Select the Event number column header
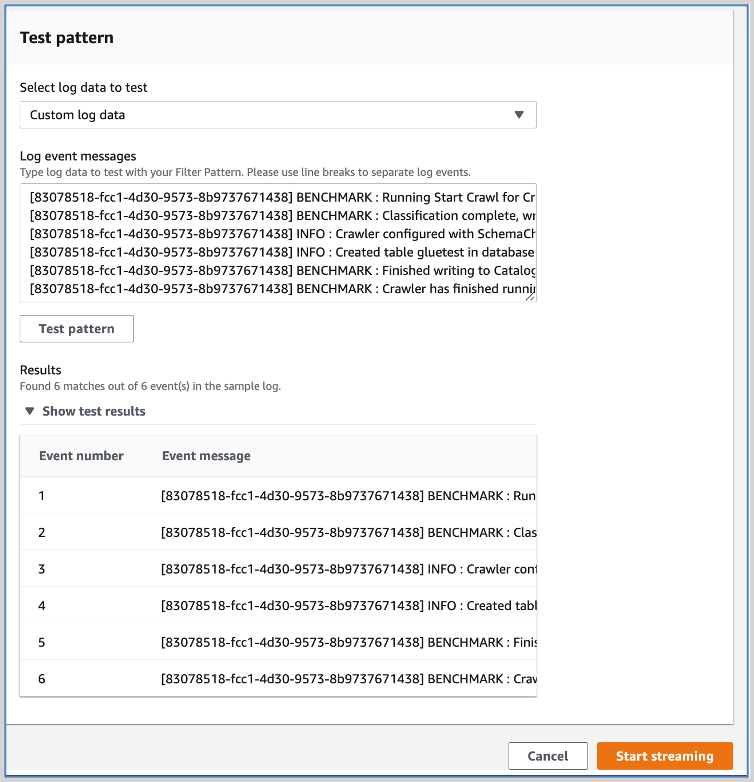This screenshot has height=782, width=754. click(81, 456)
